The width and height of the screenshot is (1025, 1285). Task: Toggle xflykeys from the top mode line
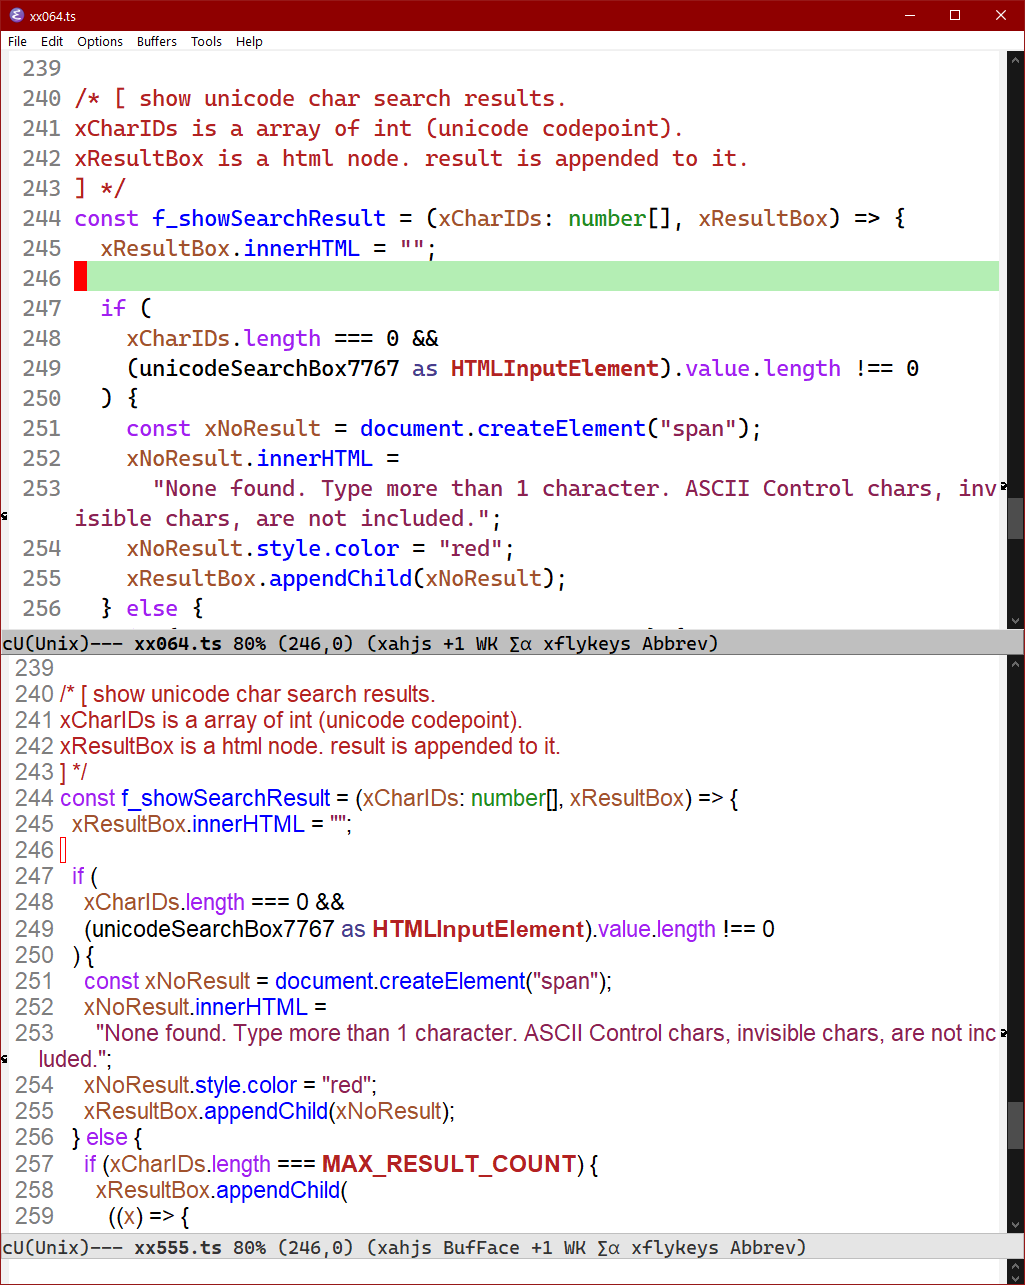coord(587,643)
